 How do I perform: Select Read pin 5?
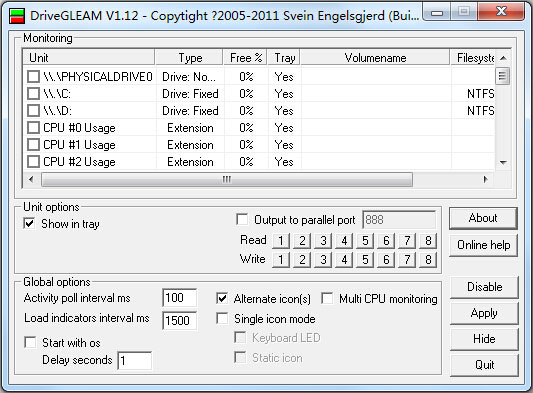365,241
